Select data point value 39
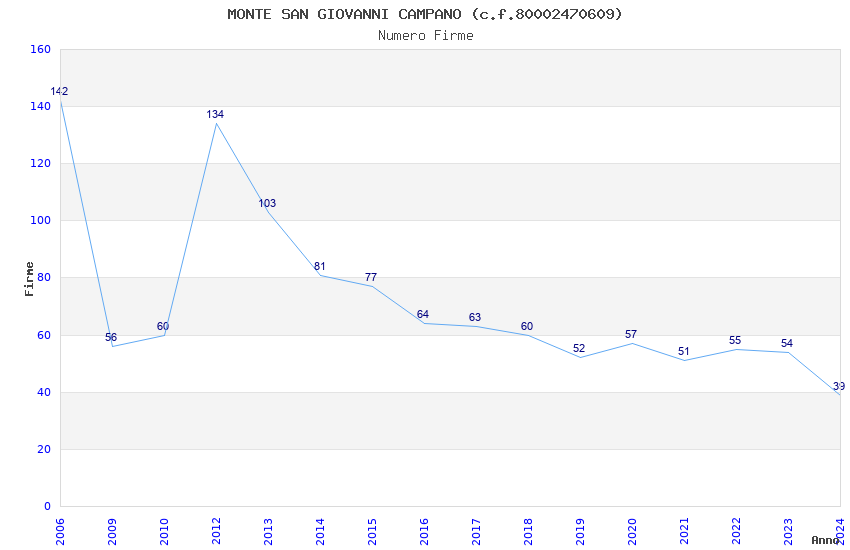The height and width of the screenshot is (550, 850). 839,386
